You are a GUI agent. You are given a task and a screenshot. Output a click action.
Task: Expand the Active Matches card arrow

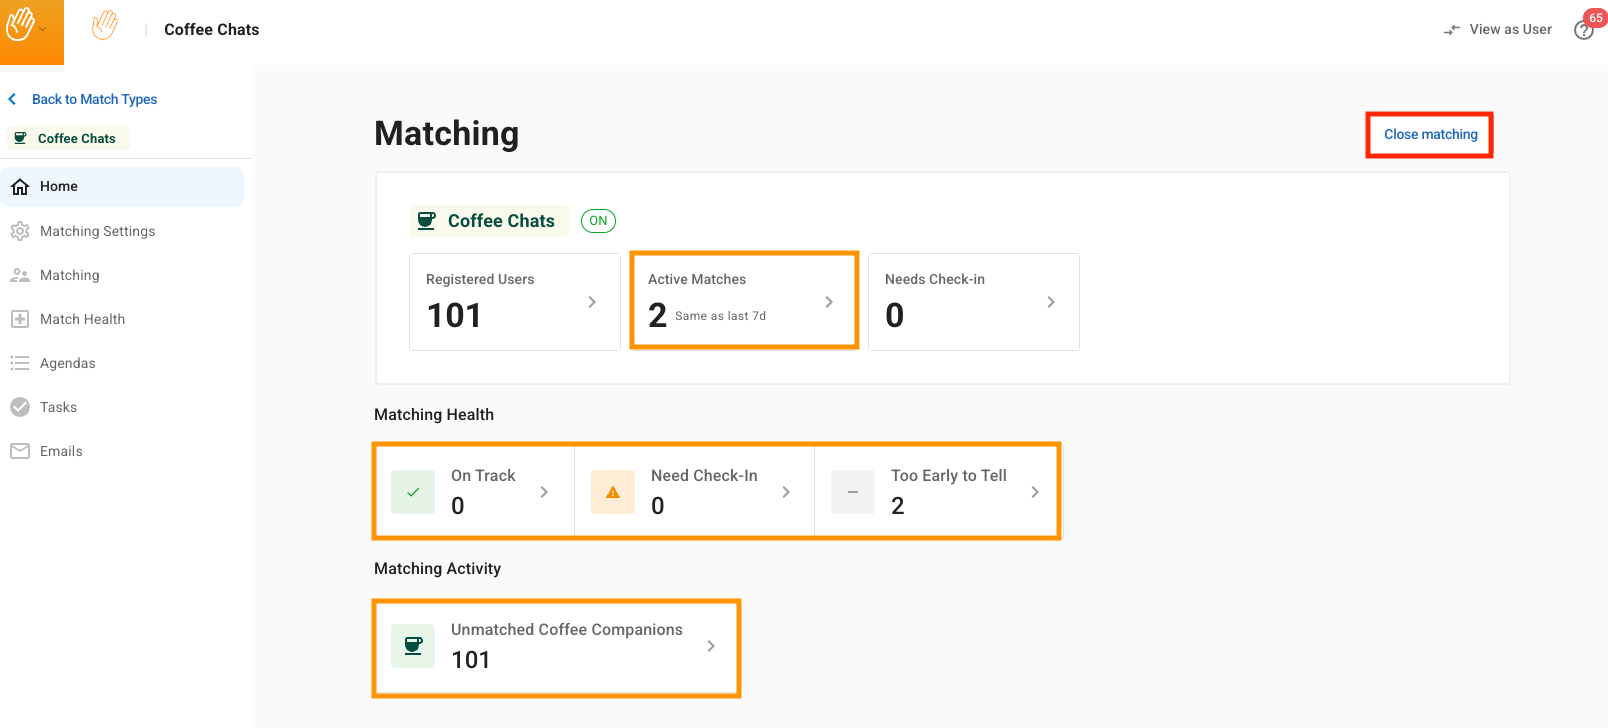829,302
